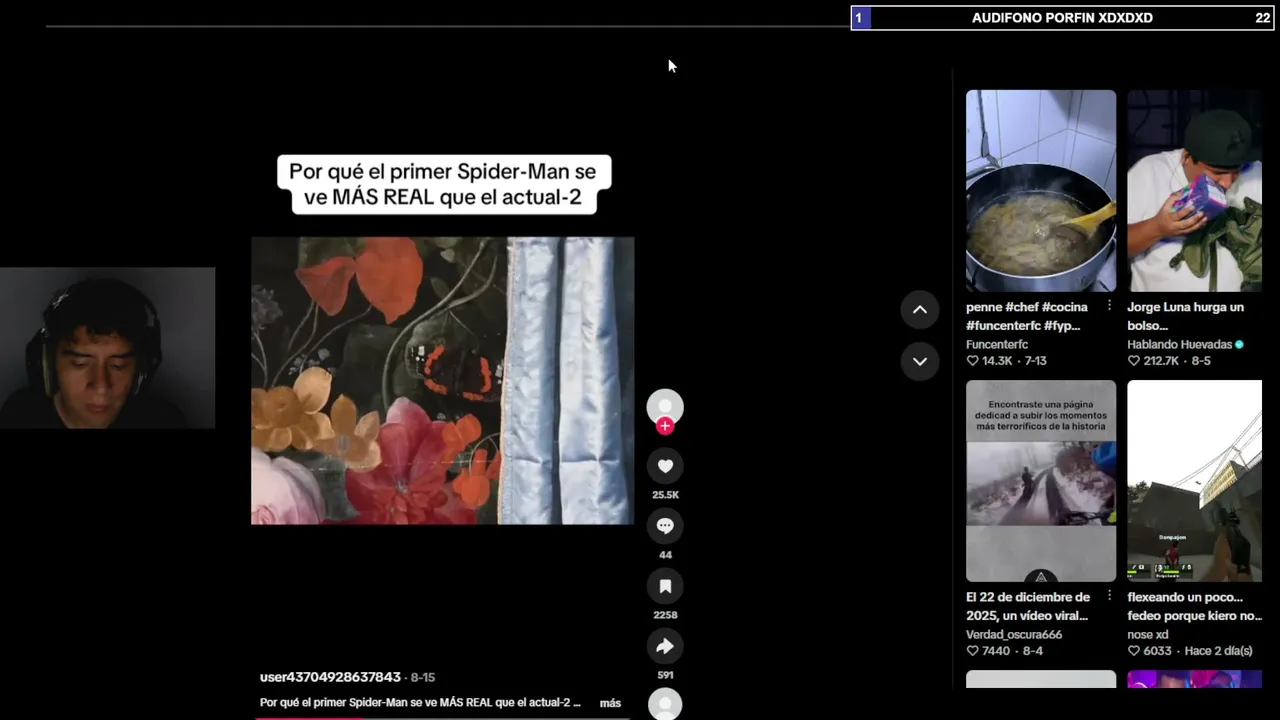Follow the creator via the red plus badge

(665, 426)
